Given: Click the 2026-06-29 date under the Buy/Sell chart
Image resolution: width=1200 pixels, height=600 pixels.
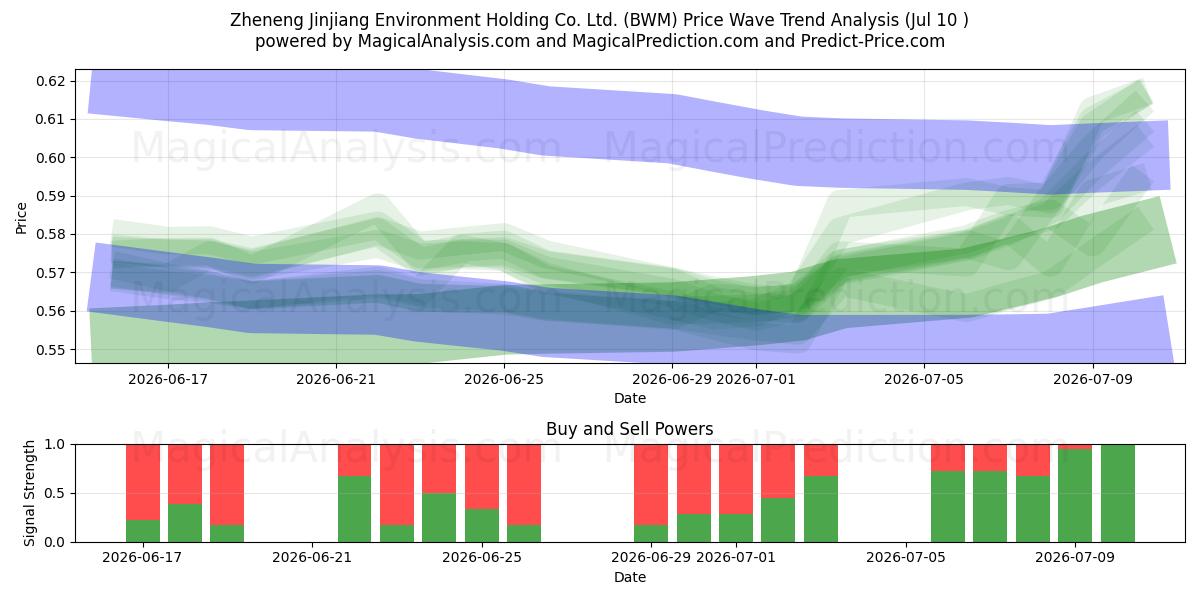Looking at the screenshot, I should pos(651,558).
